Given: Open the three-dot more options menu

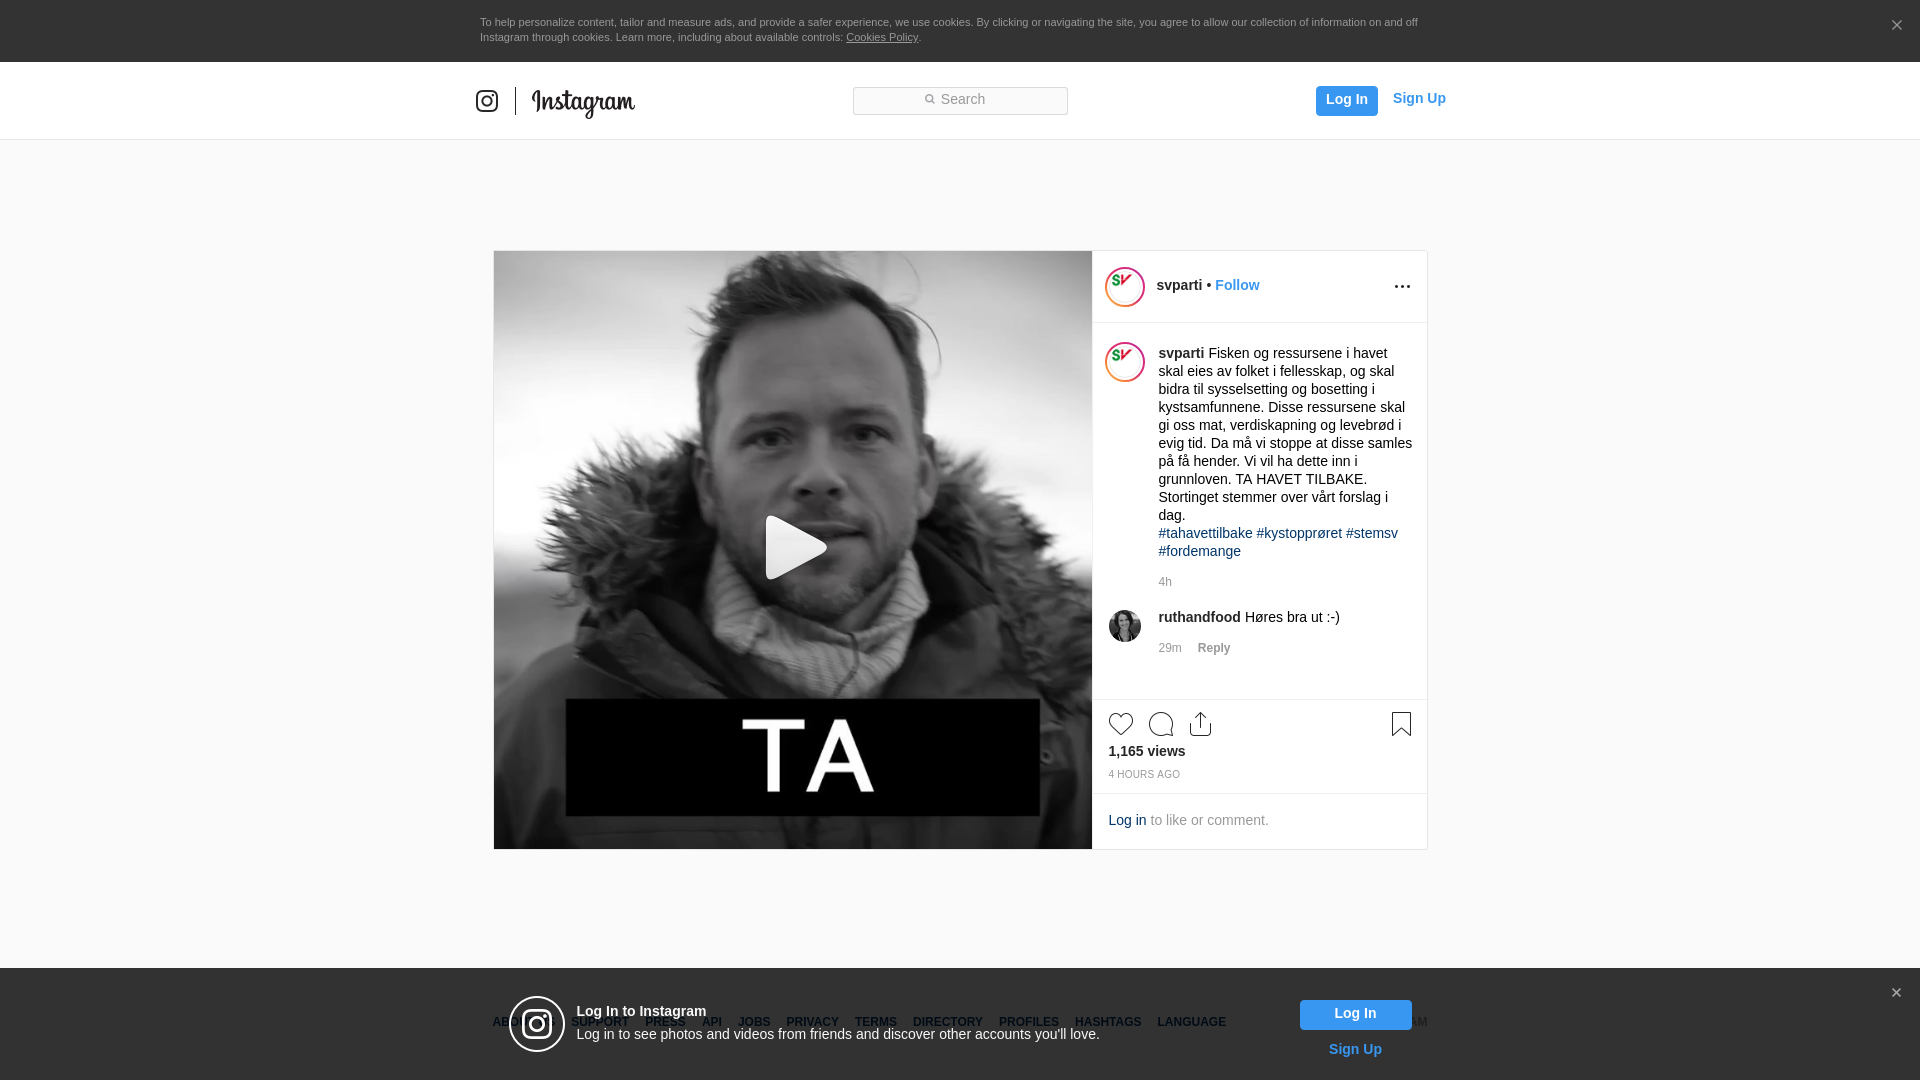Looking at the screenshot, I should pos(1402,287).
